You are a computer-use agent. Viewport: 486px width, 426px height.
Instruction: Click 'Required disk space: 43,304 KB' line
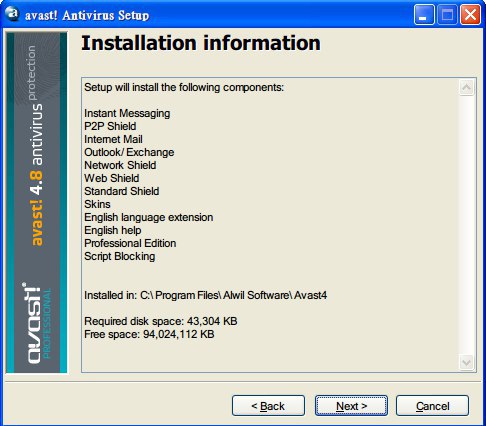coord(161,321)
